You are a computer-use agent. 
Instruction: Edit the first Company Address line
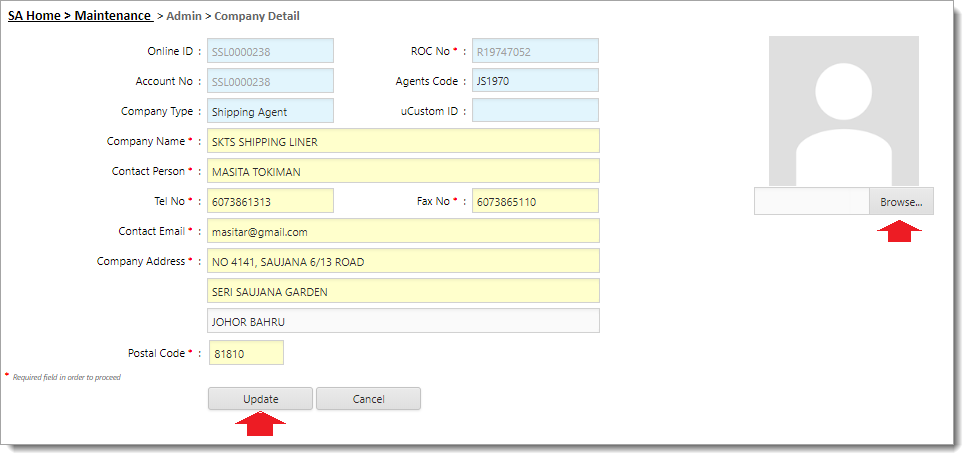click(x=403, y=262)
